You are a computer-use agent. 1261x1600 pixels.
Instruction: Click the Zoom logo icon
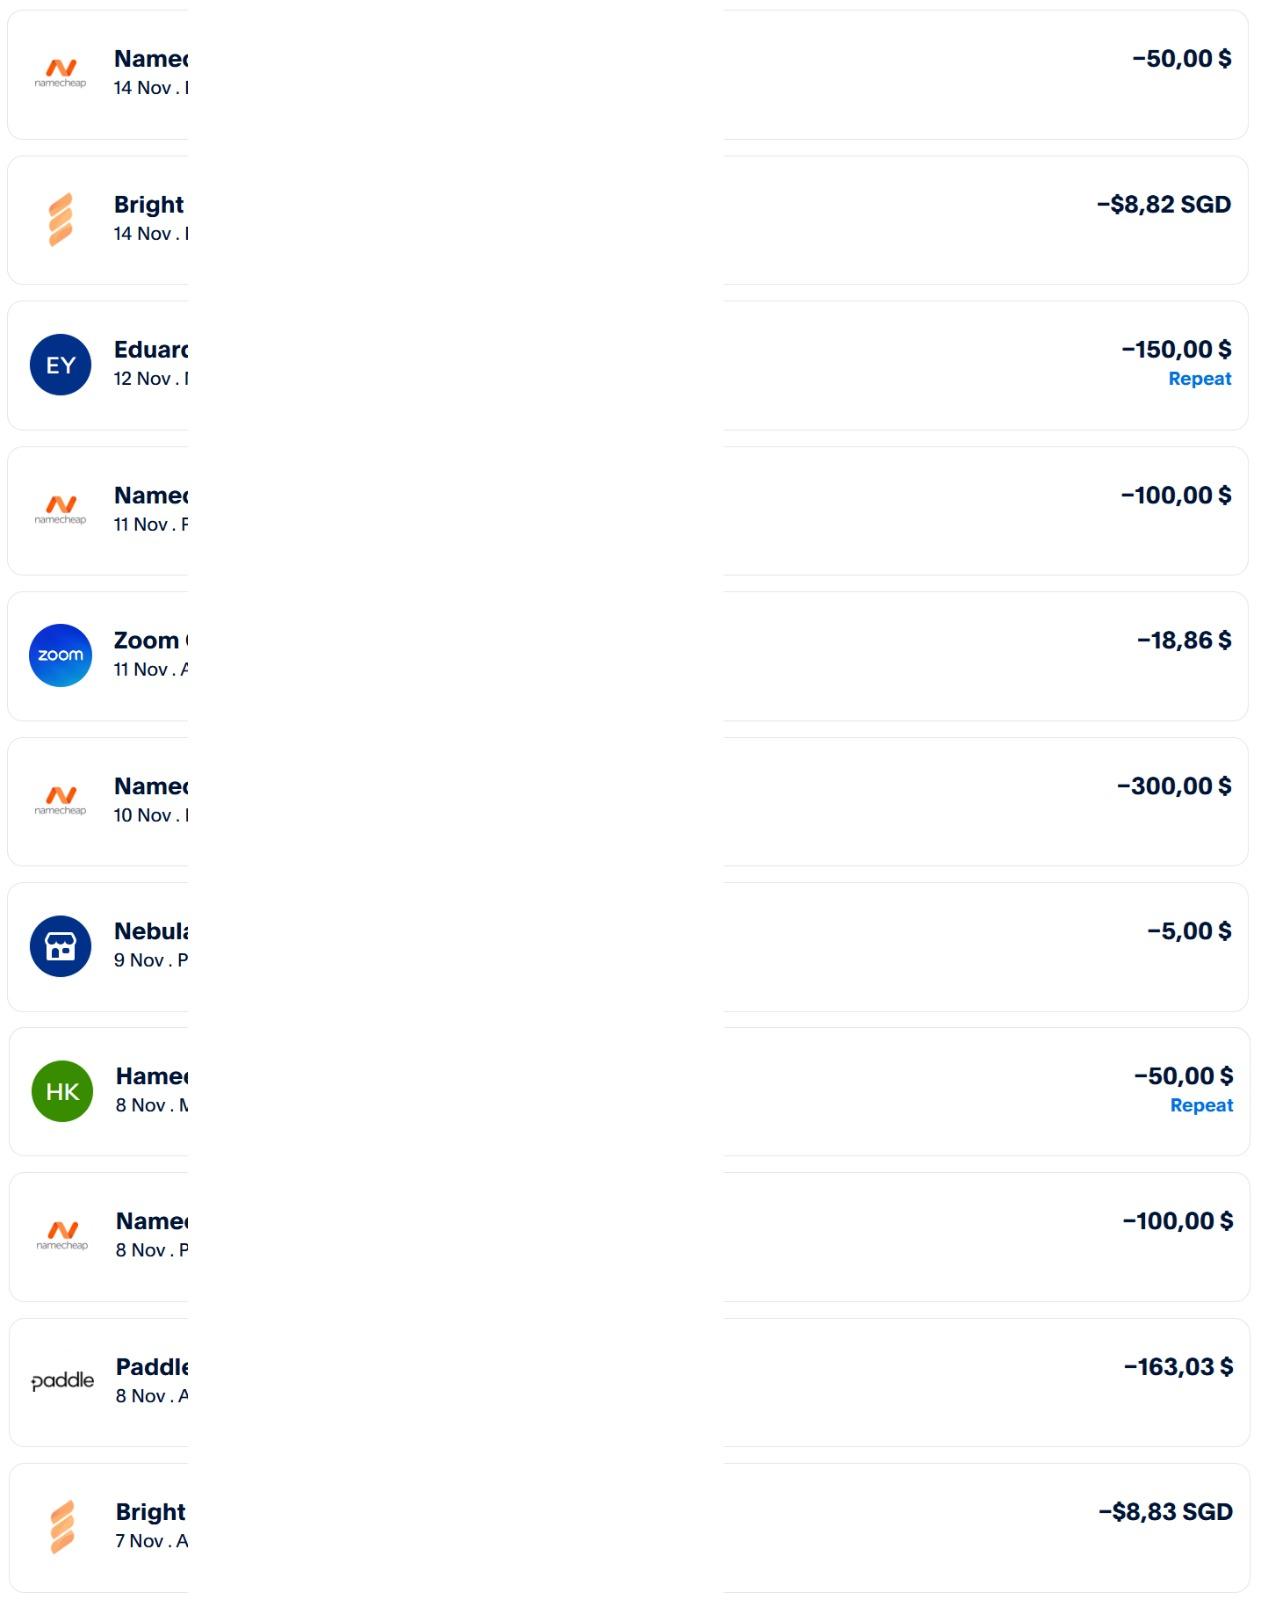[x=61, y=655]
